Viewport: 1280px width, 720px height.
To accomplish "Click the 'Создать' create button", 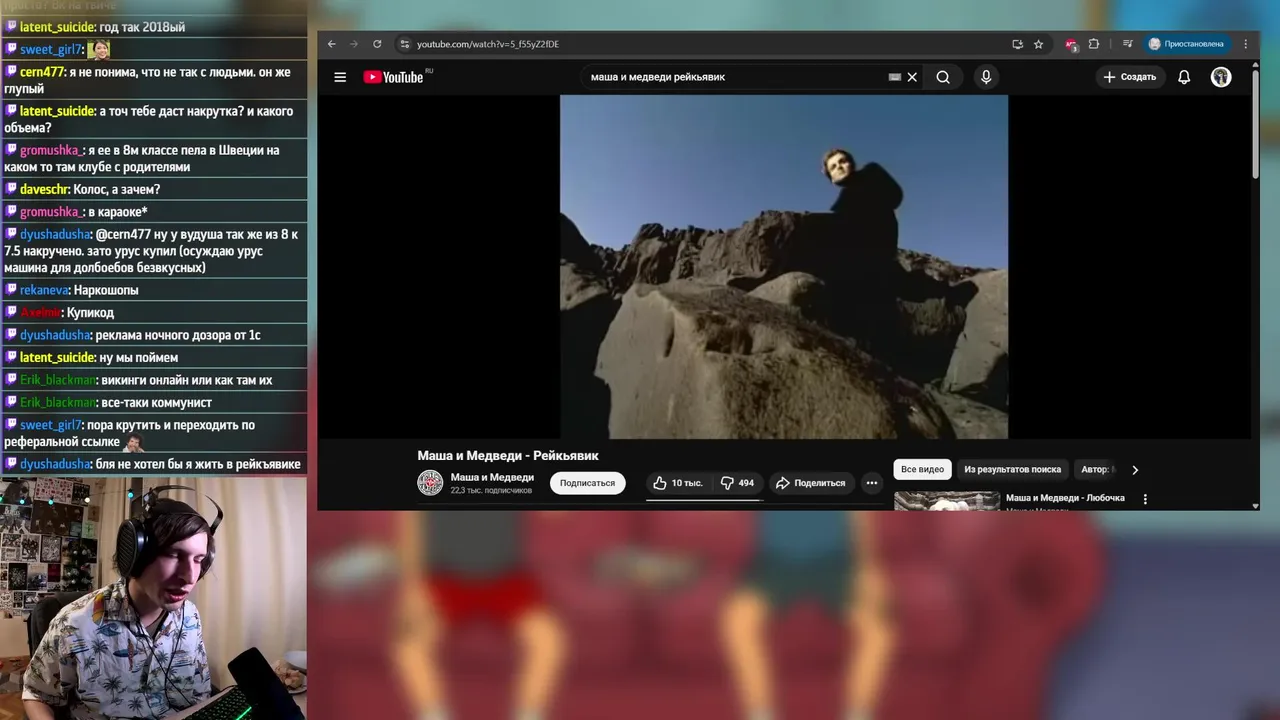I will (x=1130, y=77).
